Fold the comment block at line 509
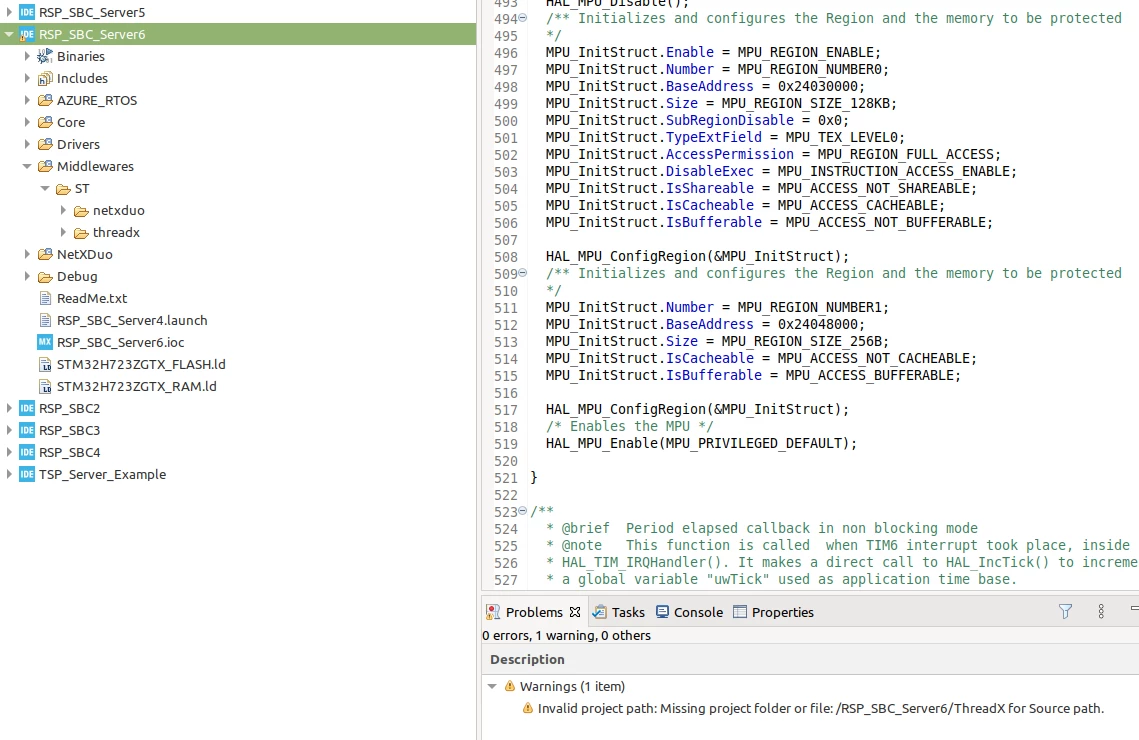Screen dimensions: 1139x740 [x=522, y=273]
